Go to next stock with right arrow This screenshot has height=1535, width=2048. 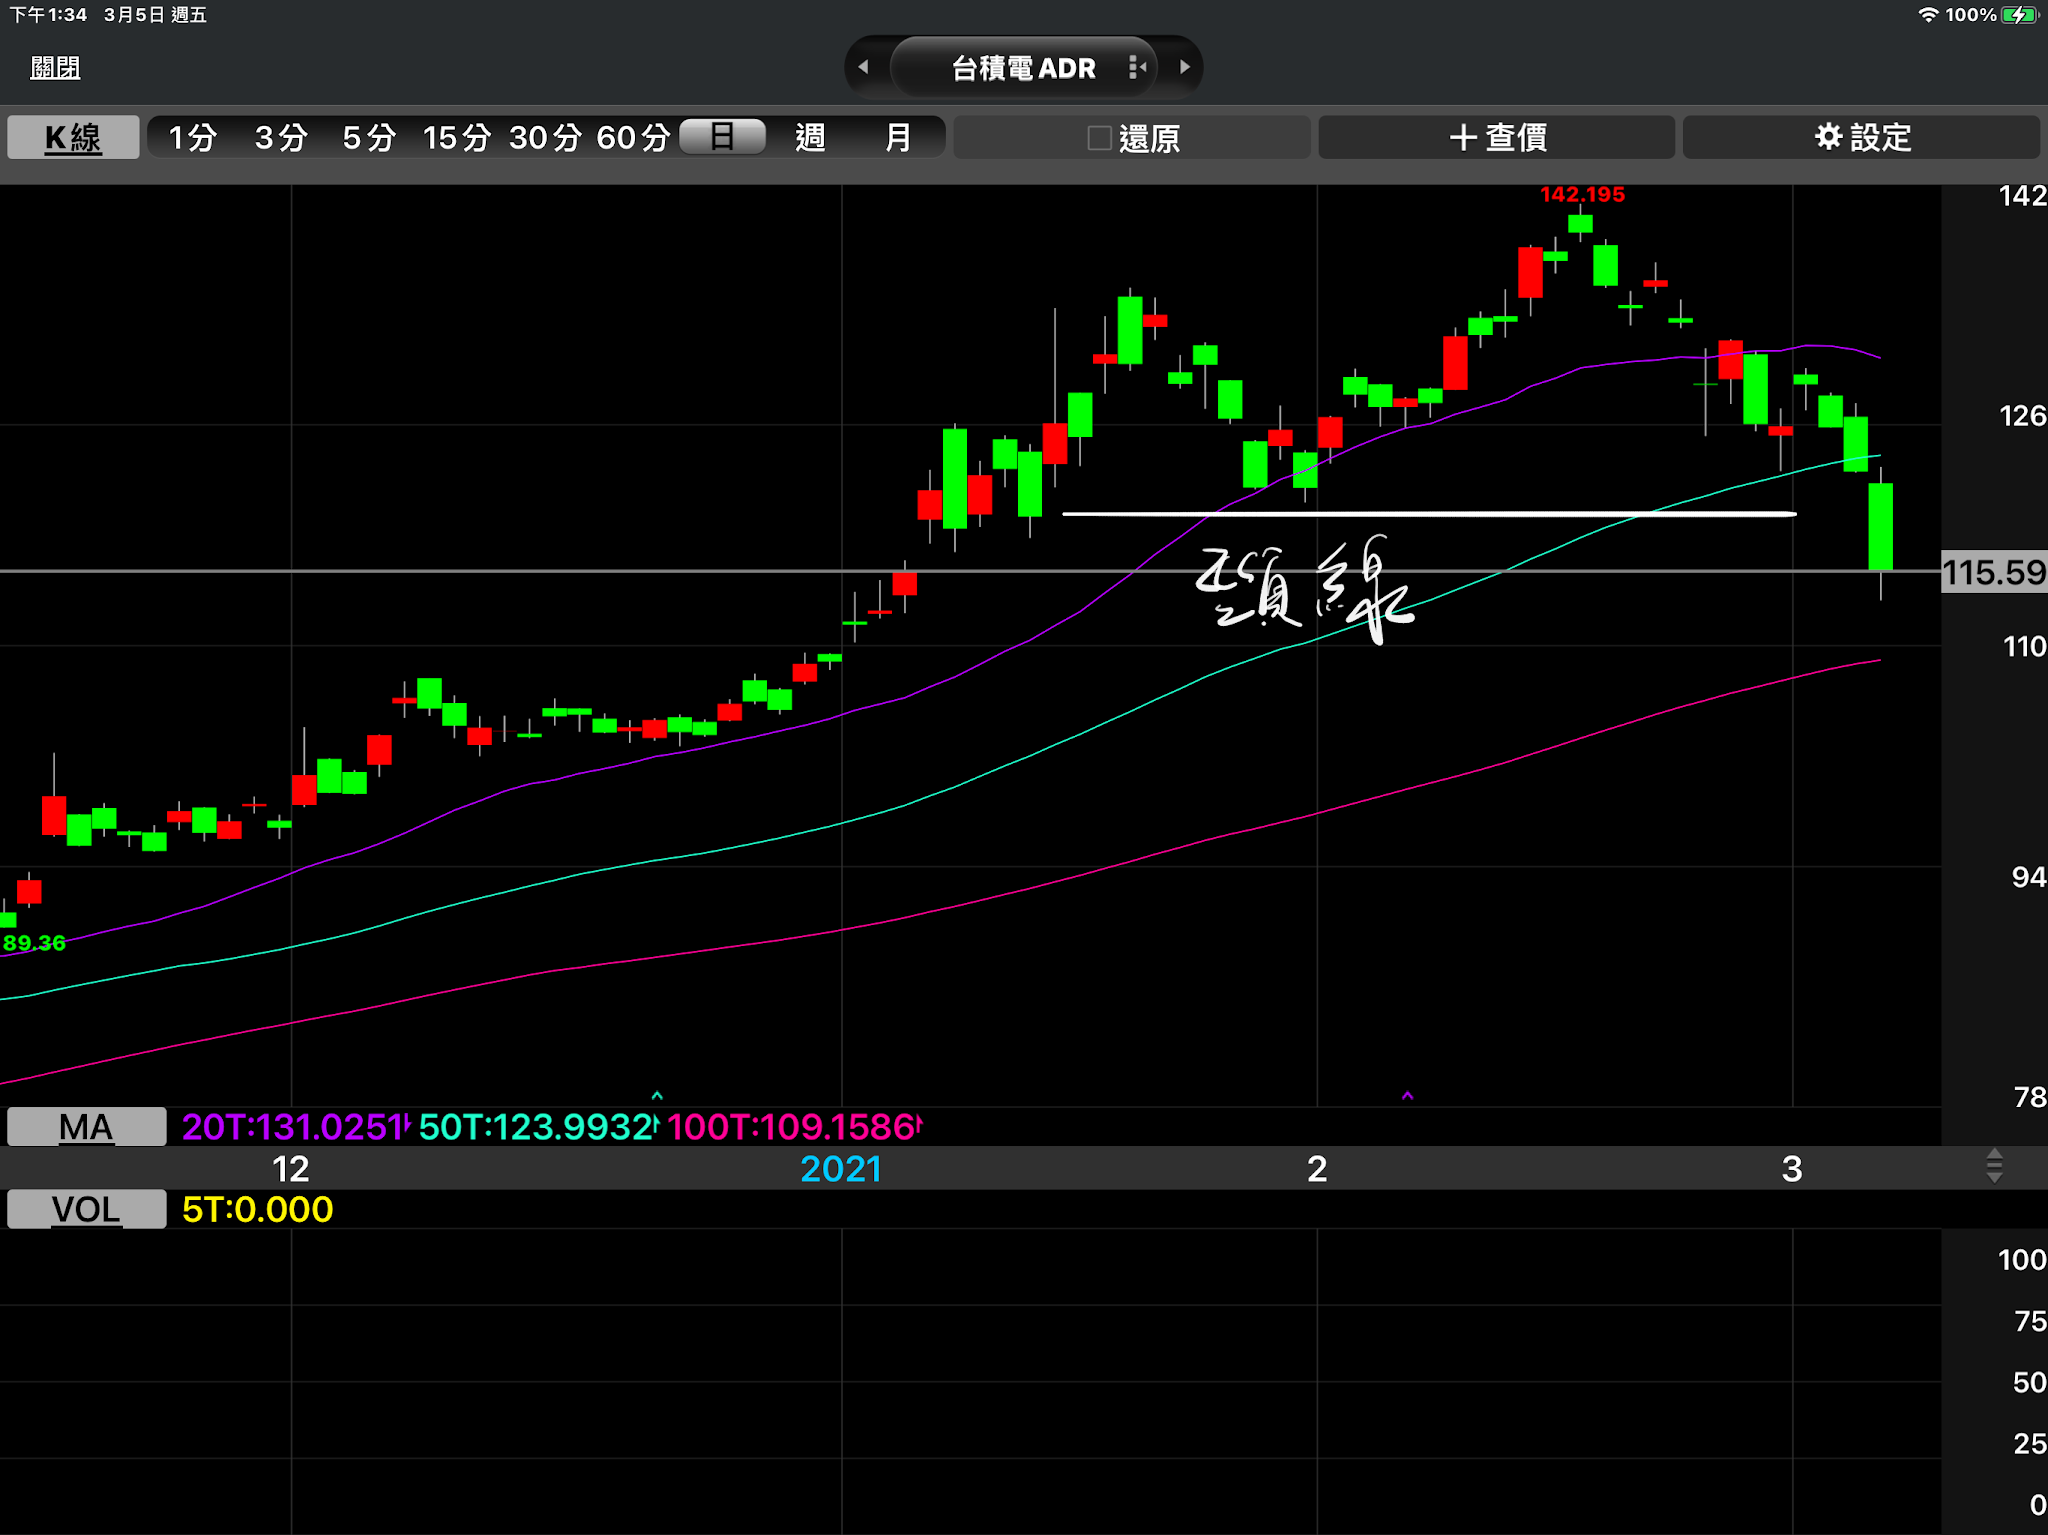coord(1185,67)
